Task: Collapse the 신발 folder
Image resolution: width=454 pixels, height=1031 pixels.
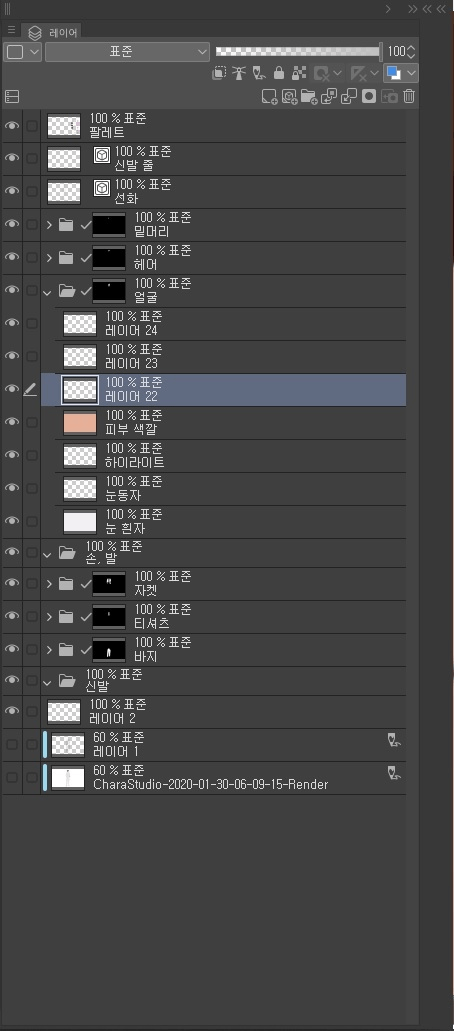Action: [x=47, y=683]
